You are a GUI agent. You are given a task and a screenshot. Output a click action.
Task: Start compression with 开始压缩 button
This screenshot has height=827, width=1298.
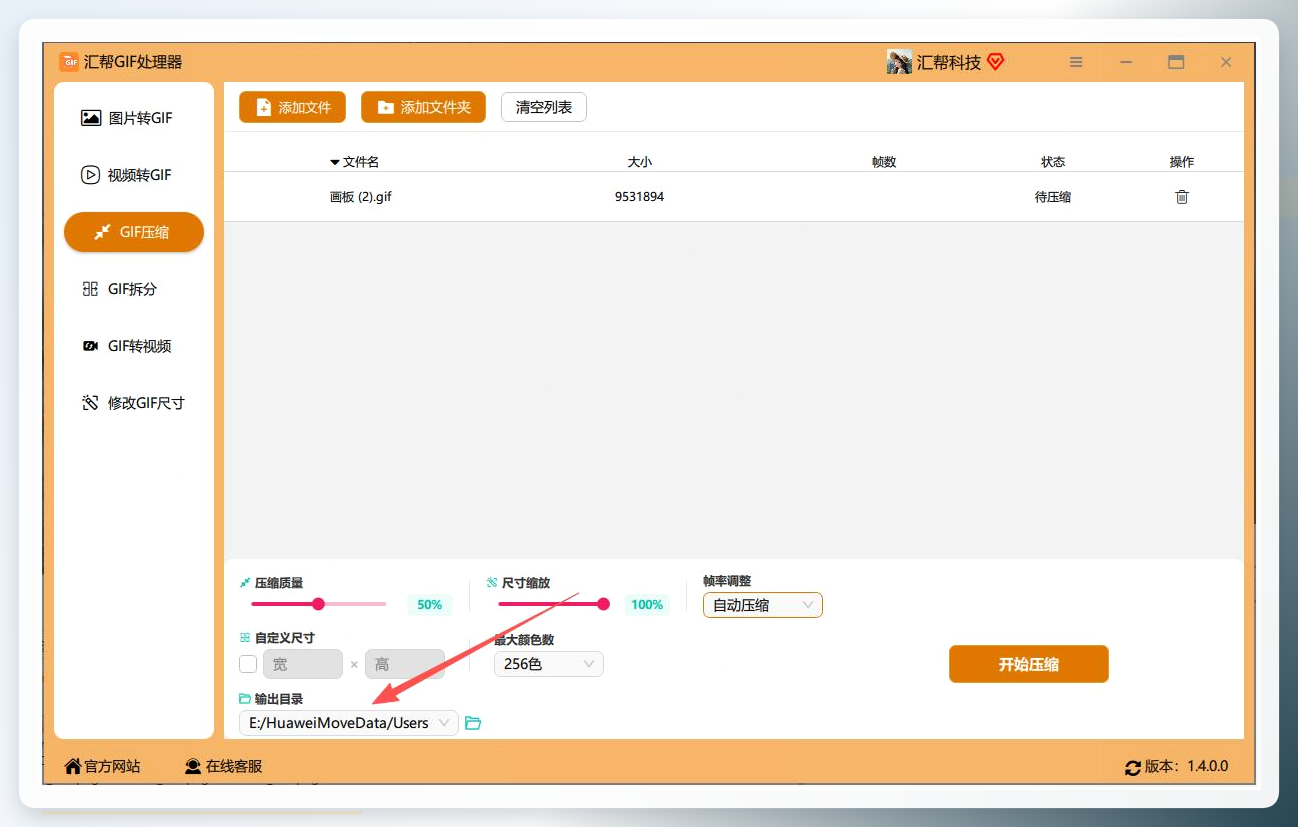click(x=1028, y=664)
